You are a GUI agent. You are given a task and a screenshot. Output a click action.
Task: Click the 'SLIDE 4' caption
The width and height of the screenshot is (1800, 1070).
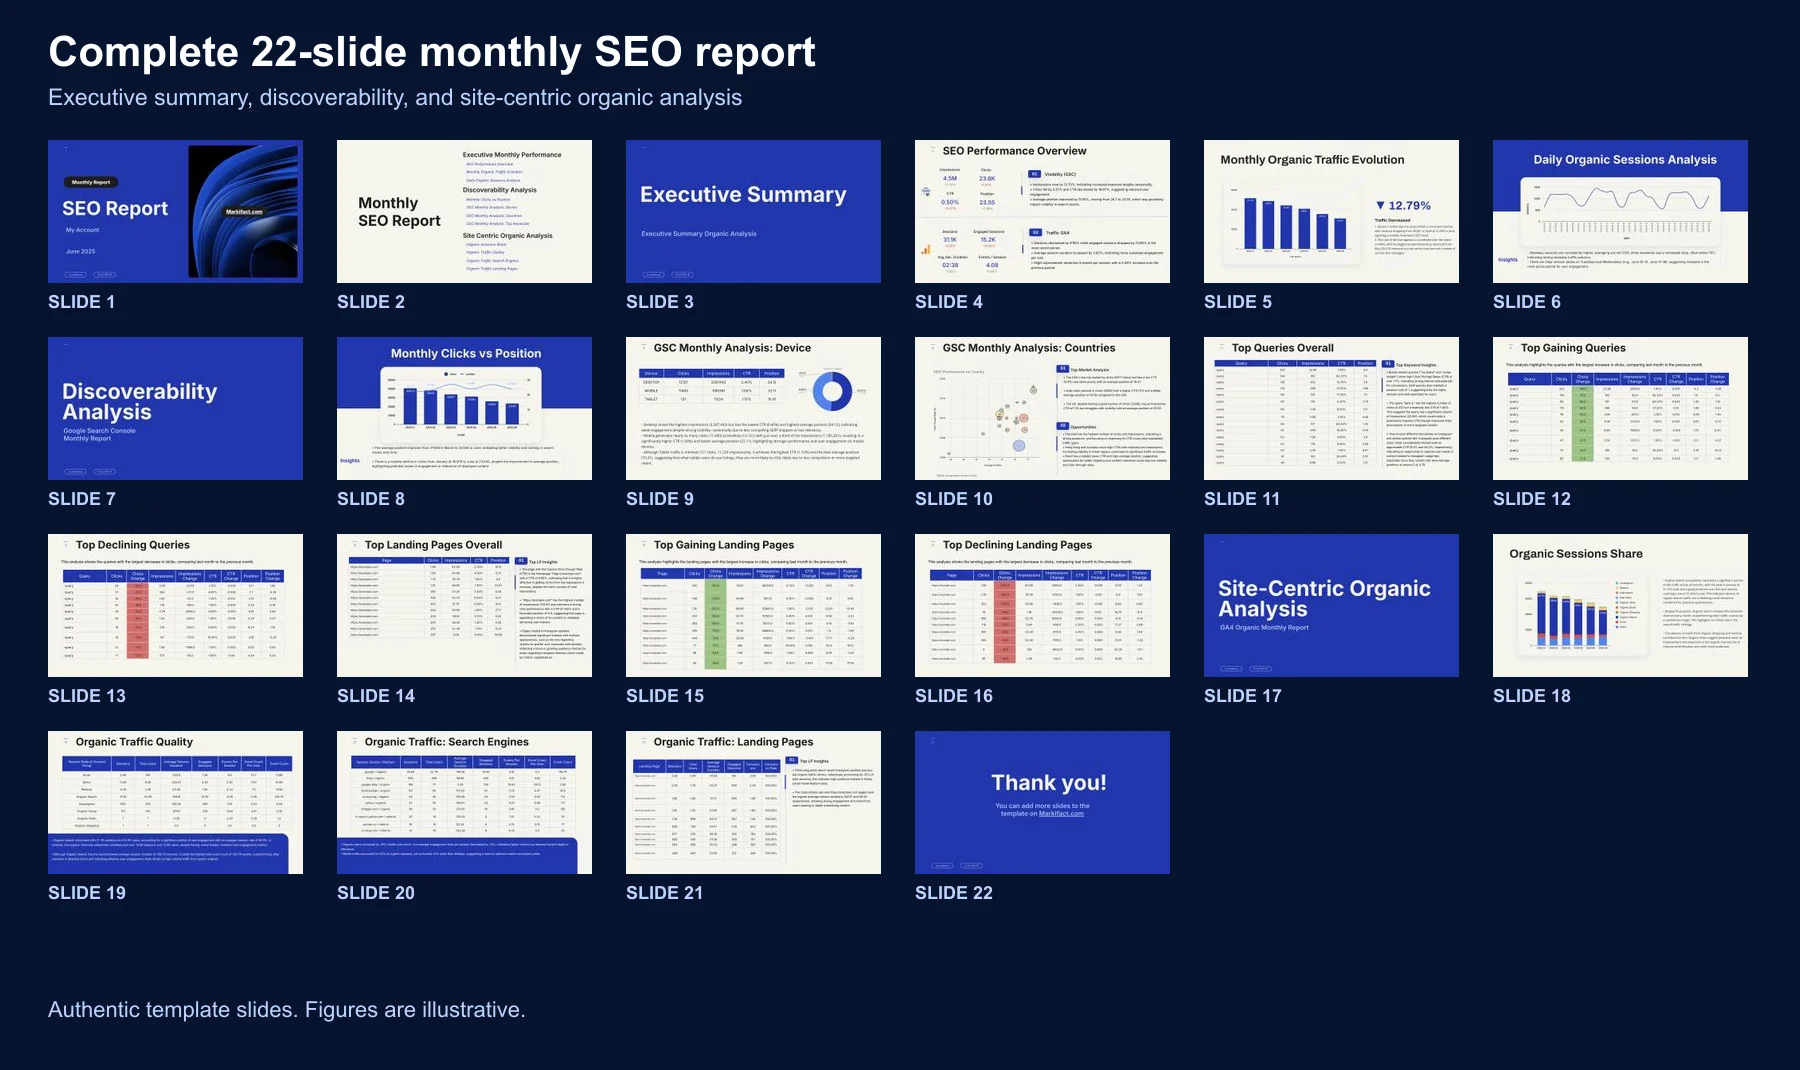point(949,302)
